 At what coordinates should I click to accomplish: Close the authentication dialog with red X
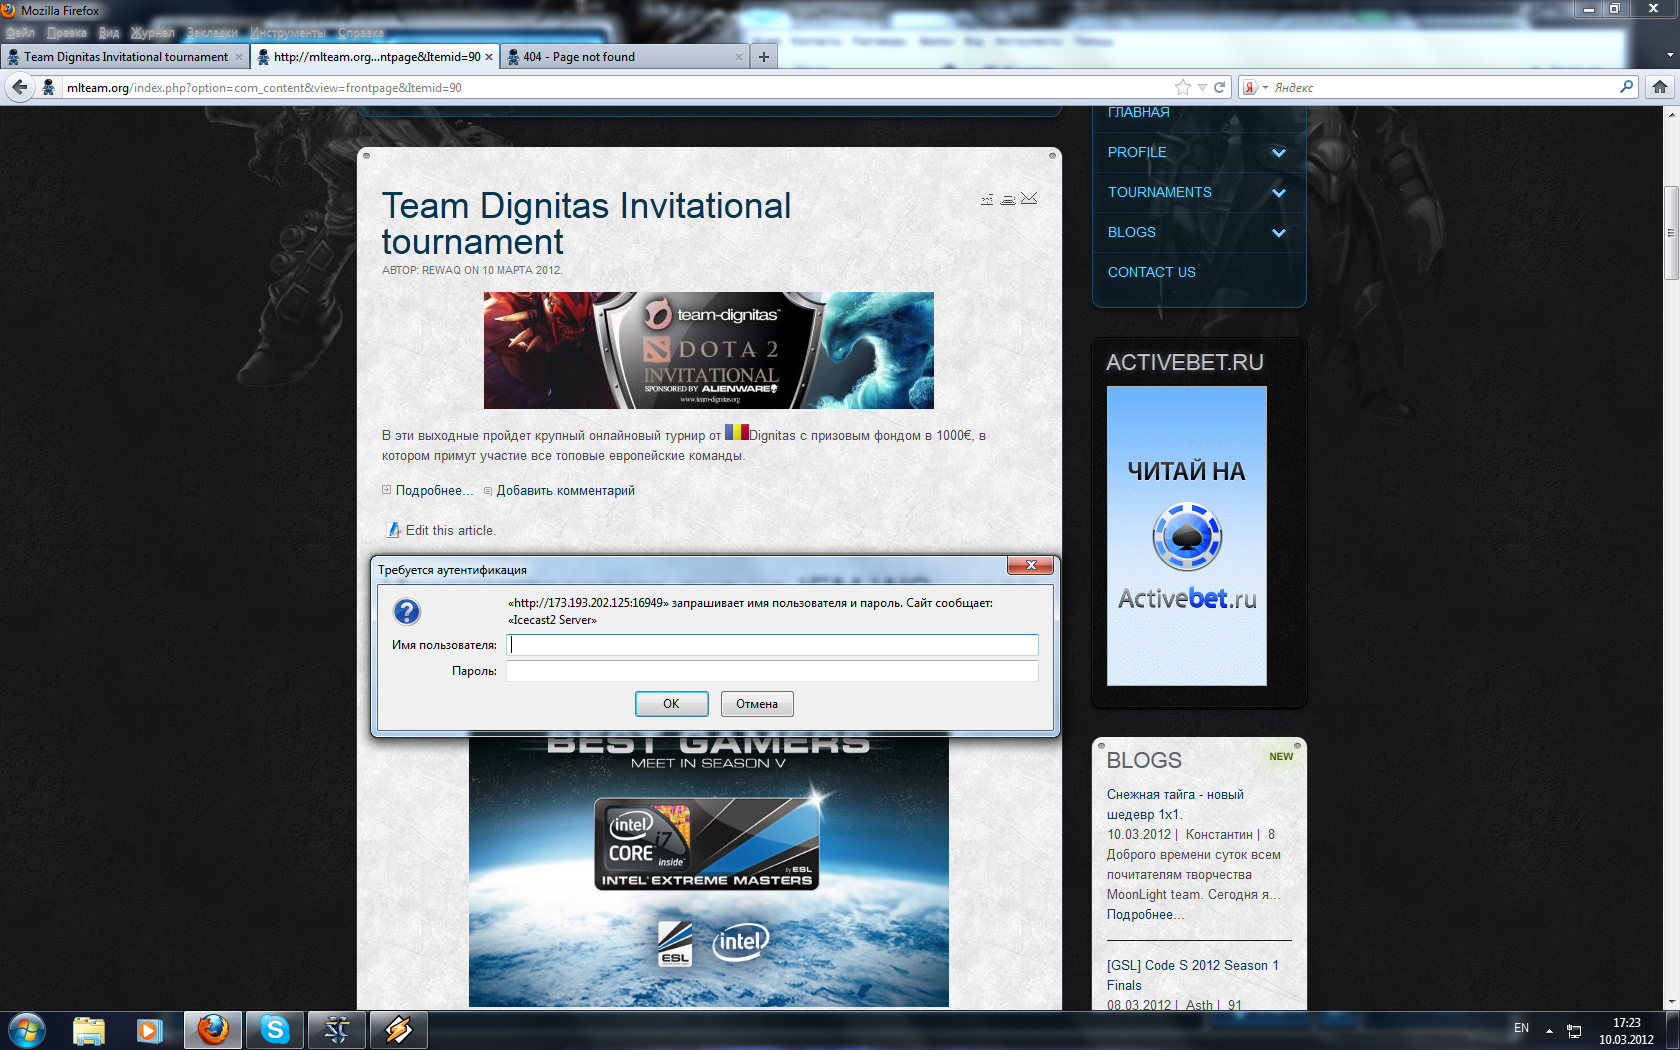1030,566
